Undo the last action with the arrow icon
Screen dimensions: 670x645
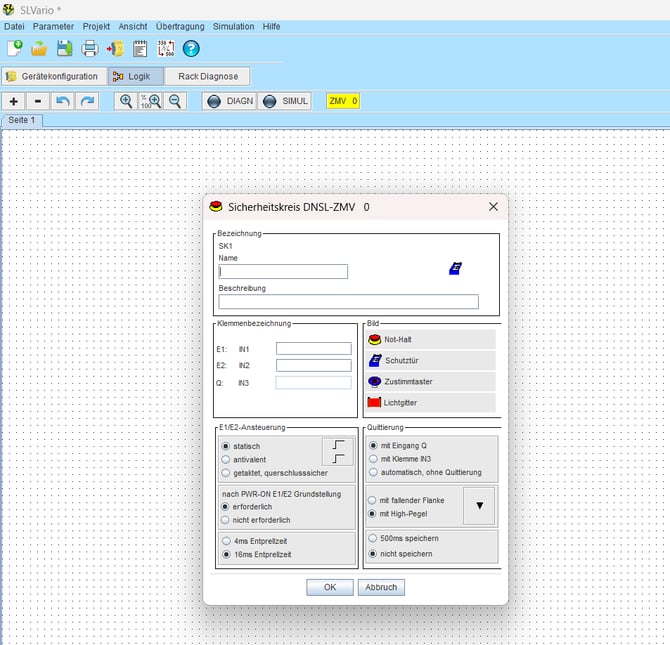point(63,101)
